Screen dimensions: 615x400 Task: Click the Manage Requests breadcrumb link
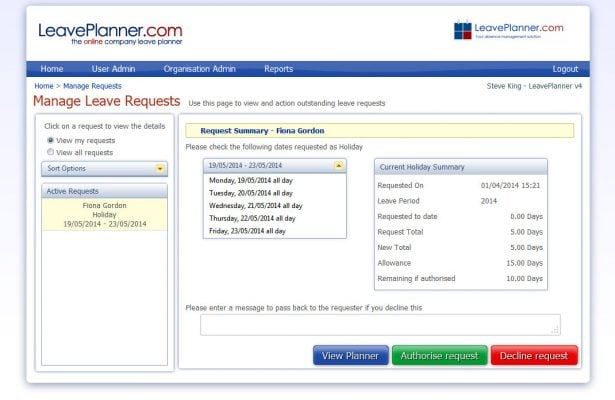92,86
